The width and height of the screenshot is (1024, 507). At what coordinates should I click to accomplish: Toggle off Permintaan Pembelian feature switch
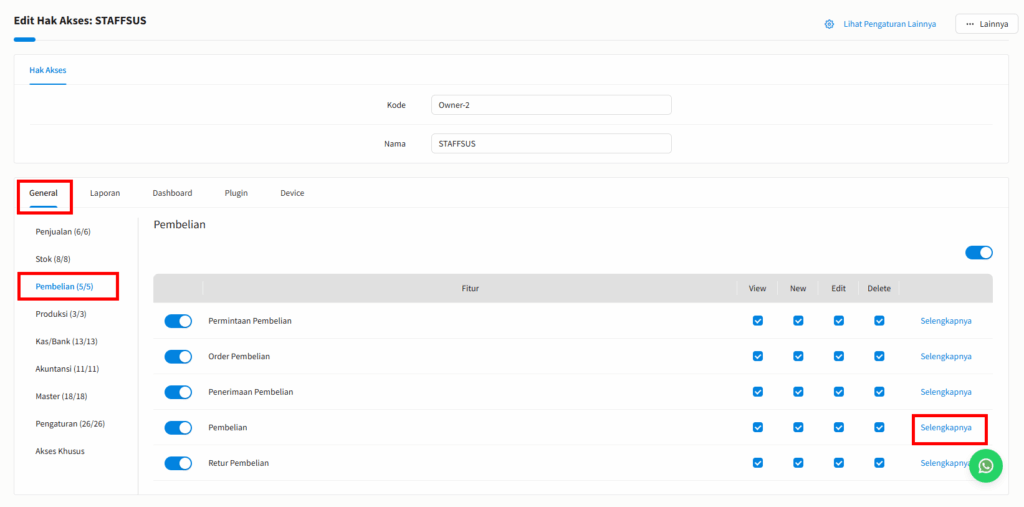[x=178, y=321]
